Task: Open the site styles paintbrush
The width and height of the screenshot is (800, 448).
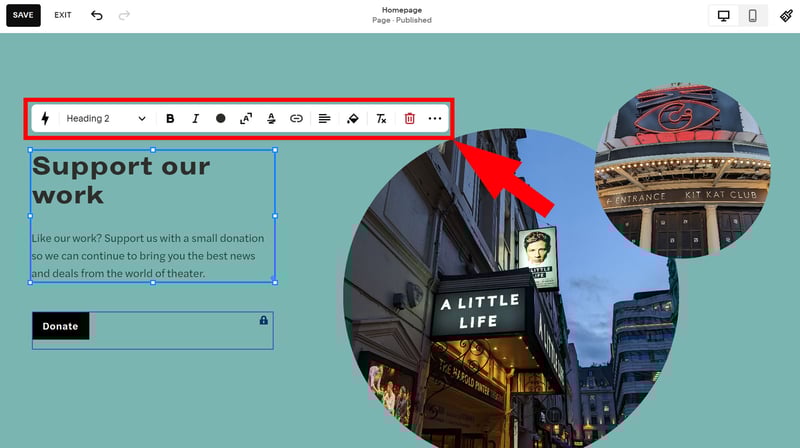Action: pyautogui.click(x=786, y=15)
